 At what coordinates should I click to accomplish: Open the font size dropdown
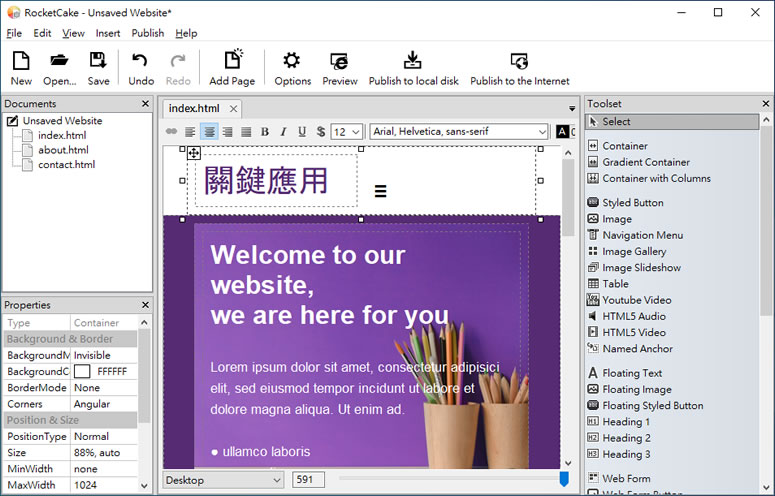click(x=346, y=132)
